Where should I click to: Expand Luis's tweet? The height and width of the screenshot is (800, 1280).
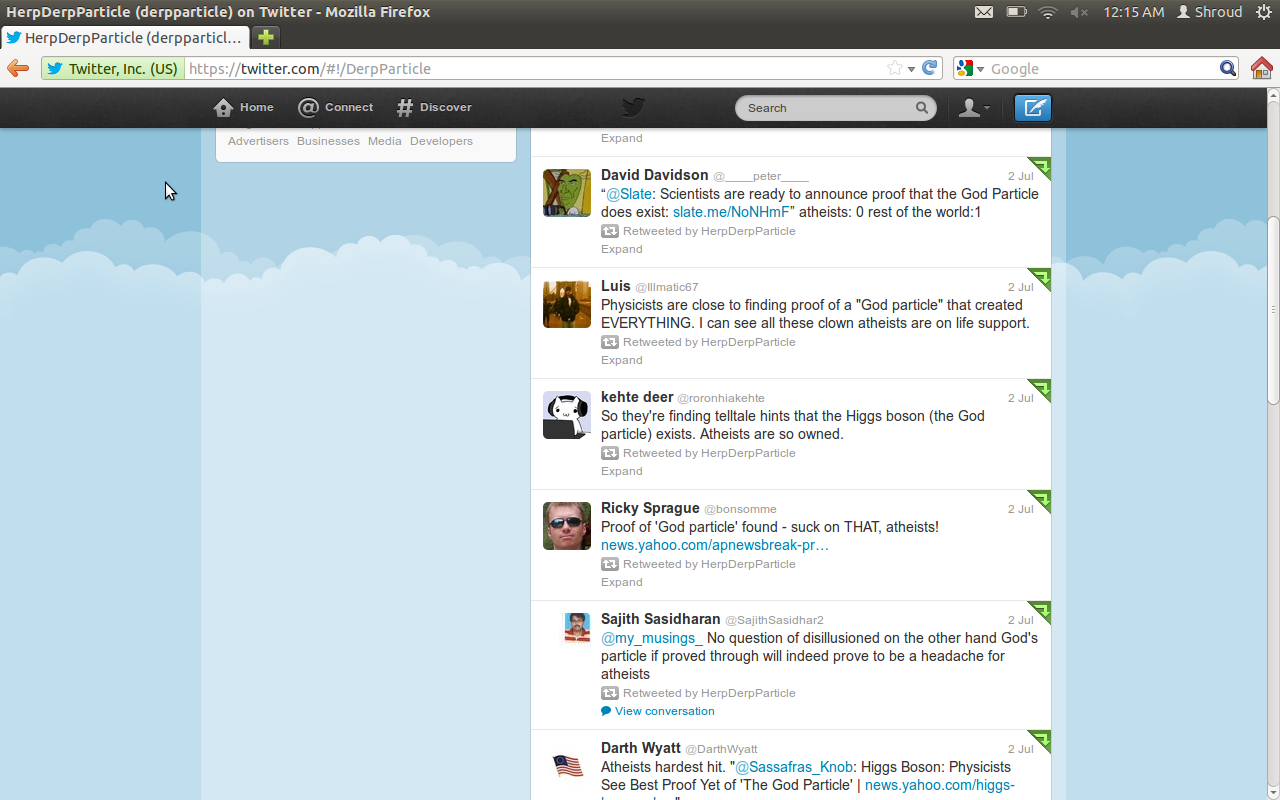coord(622,360)
